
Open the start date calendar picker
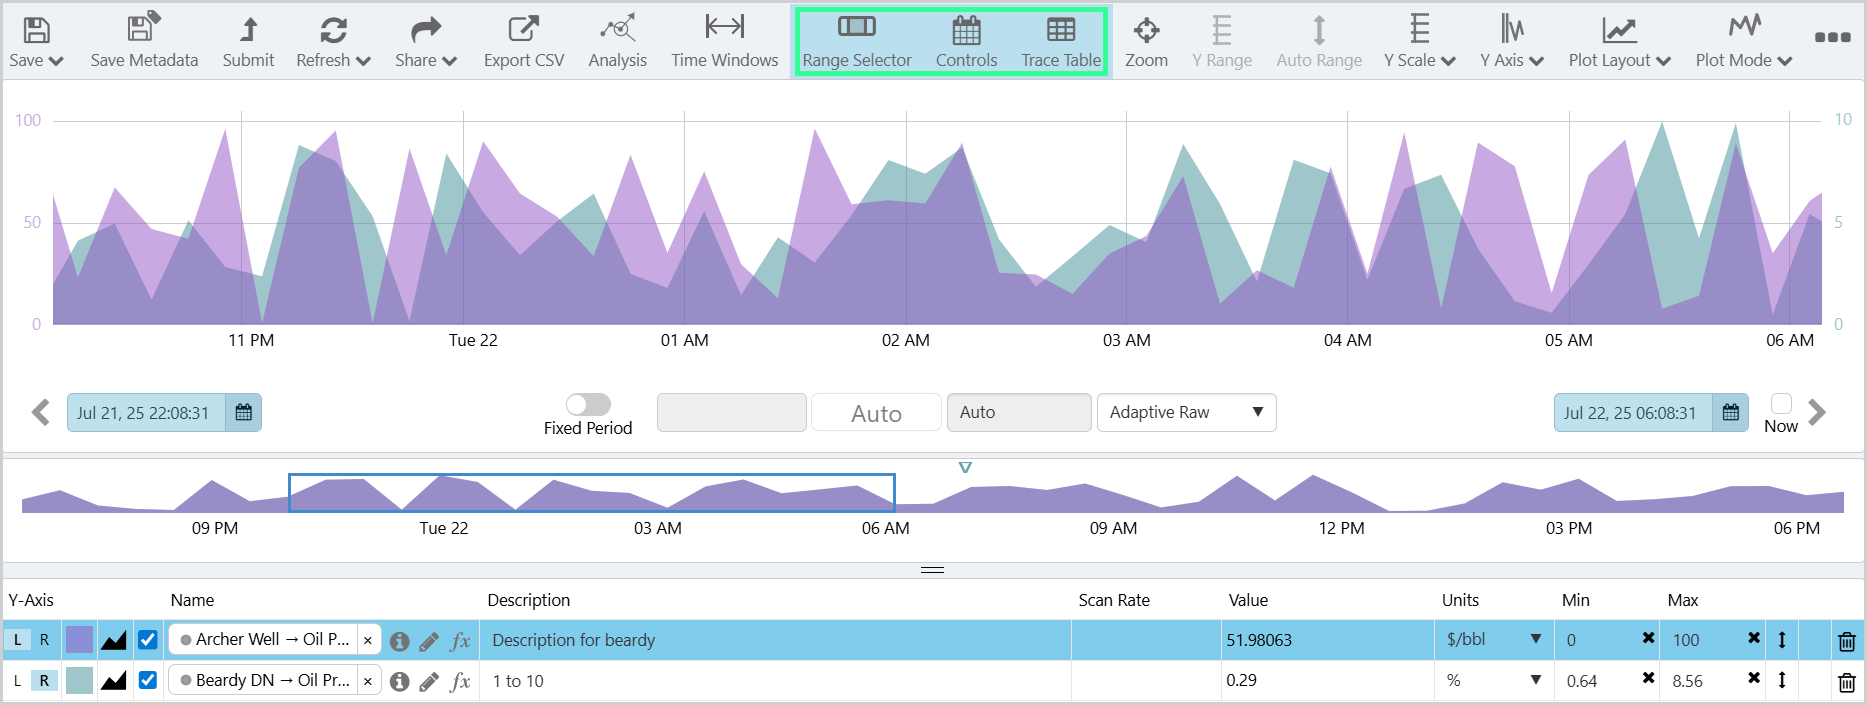(x=243, y=412)
